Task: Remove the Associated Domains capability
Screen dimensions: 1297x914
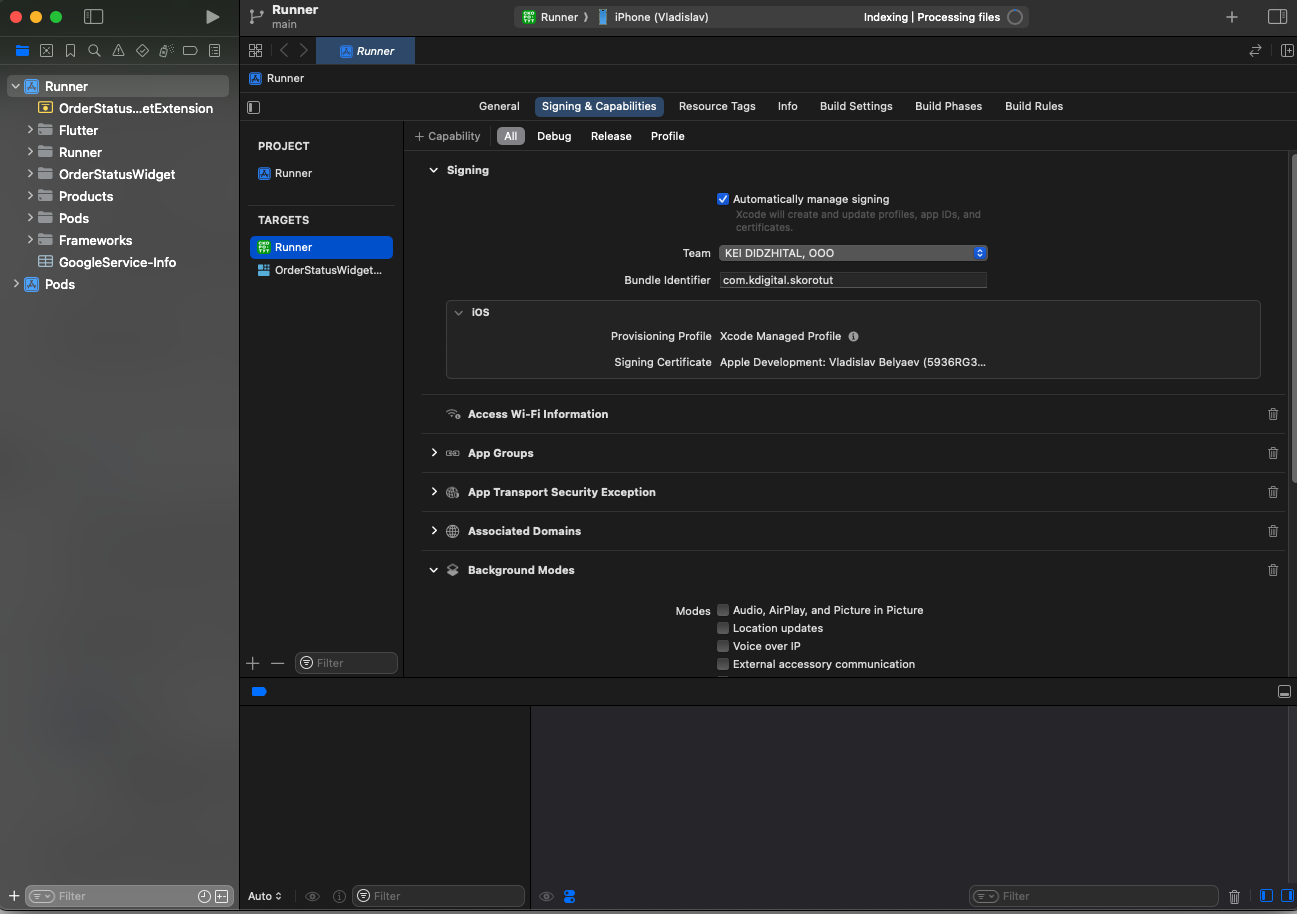Action: pos(1273,531)
